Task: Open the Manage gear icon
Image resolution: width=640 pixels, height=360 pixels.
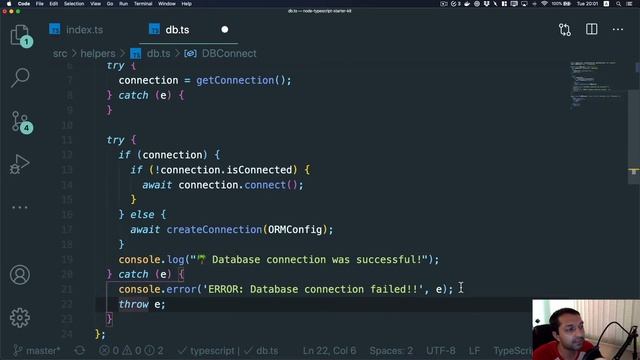Action: pos(20,317)
